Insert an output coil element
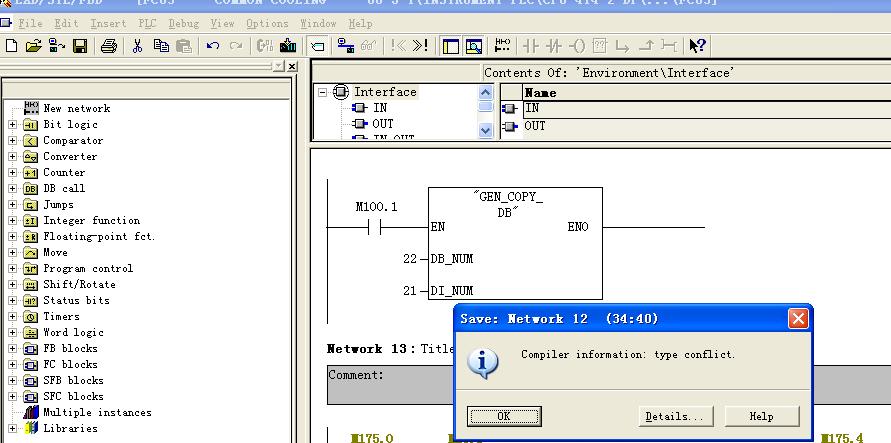 [577, 46]
